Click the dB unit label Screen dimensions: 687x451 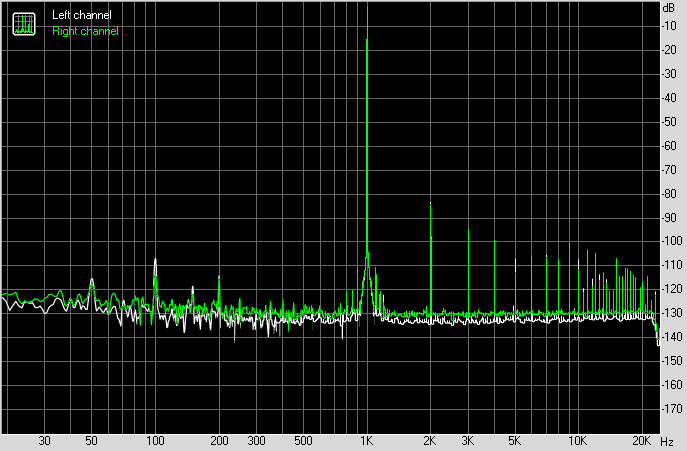pos(669,8)
